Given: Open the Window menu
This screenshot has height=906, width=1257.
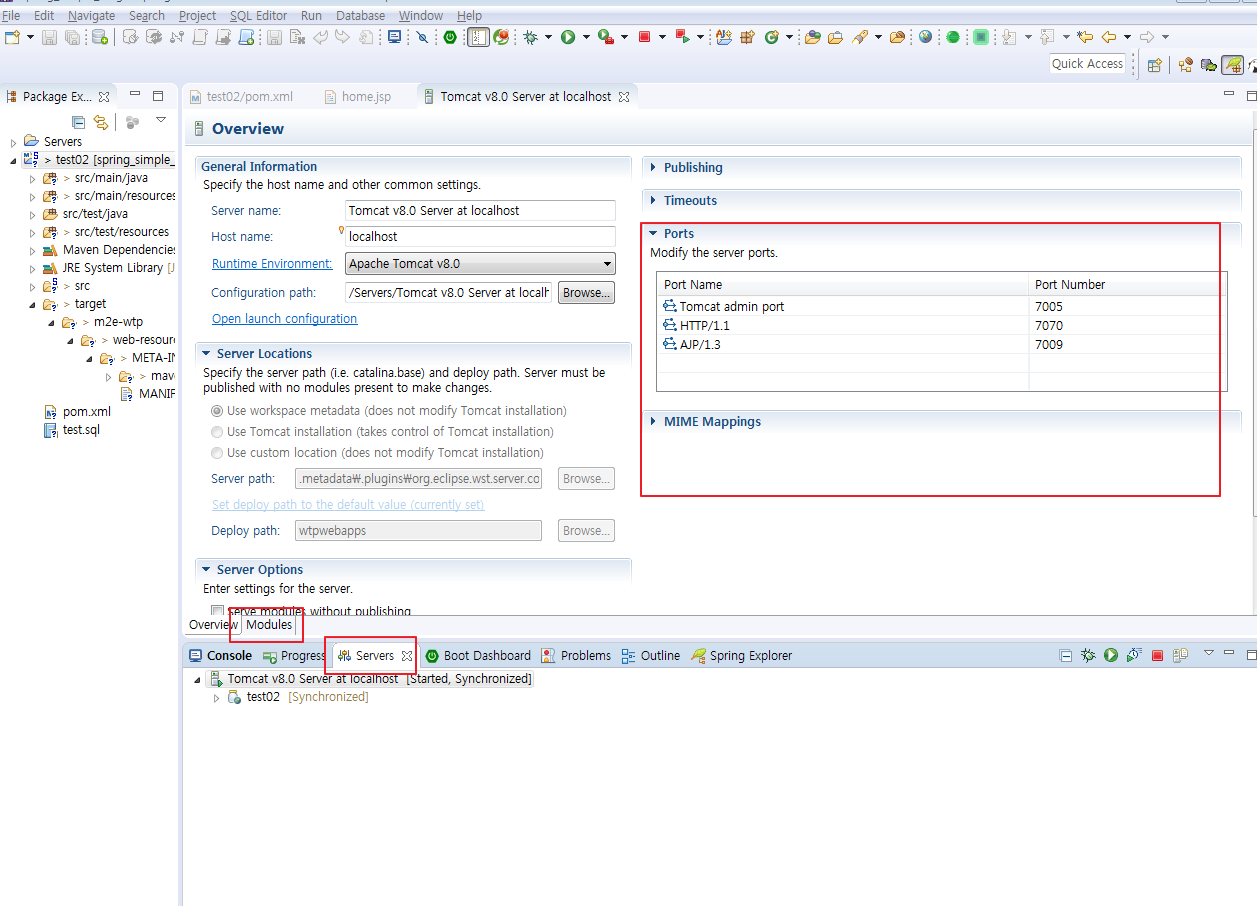Looking at the screenshot, I should tap(421, 15).
